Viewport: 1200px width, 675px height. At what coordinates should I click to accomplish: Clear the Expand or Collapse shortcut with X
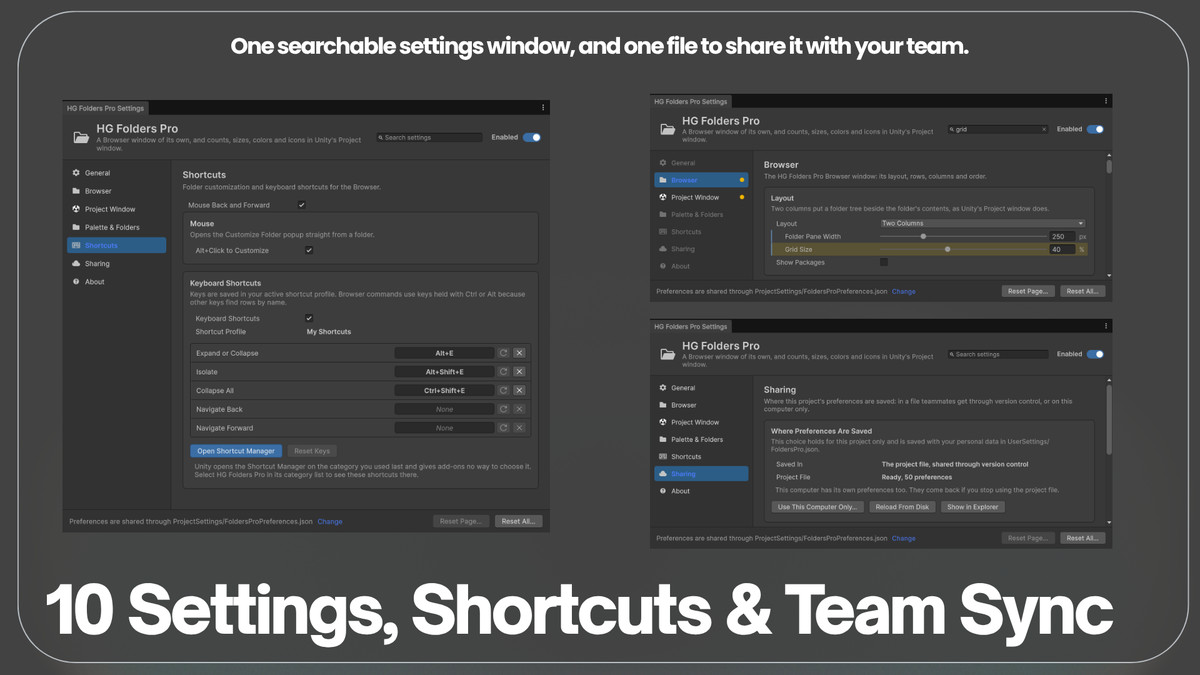(x=519, y=353)
